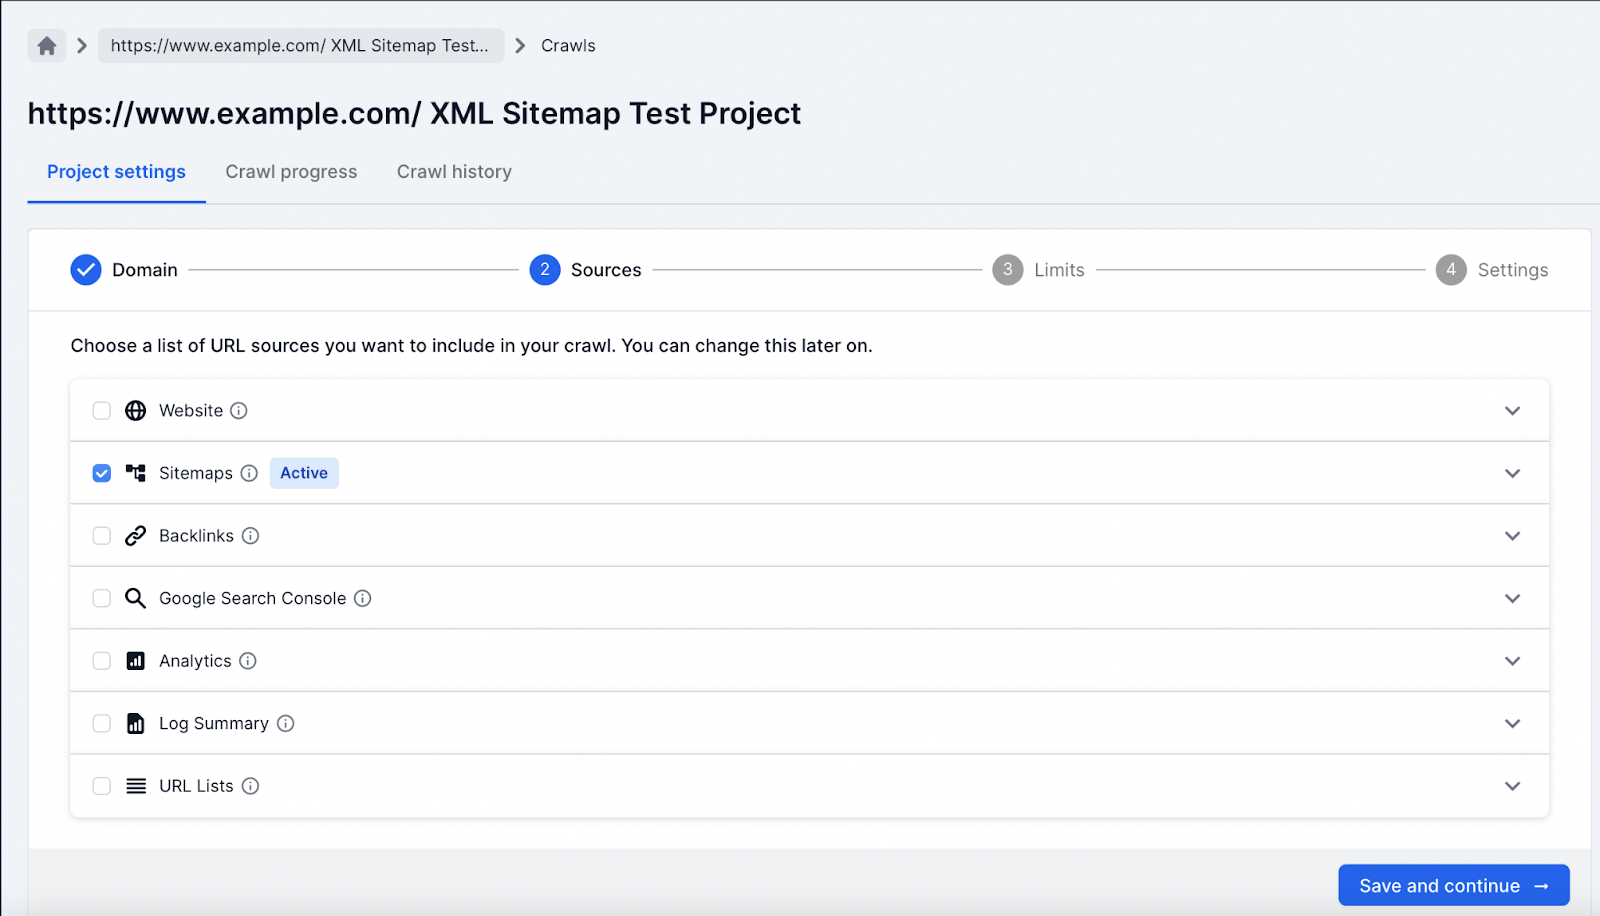Viewport: 1600px width, 916px height.
Task: Click the Crawls breadcrumb link
Action: [567, 45]
